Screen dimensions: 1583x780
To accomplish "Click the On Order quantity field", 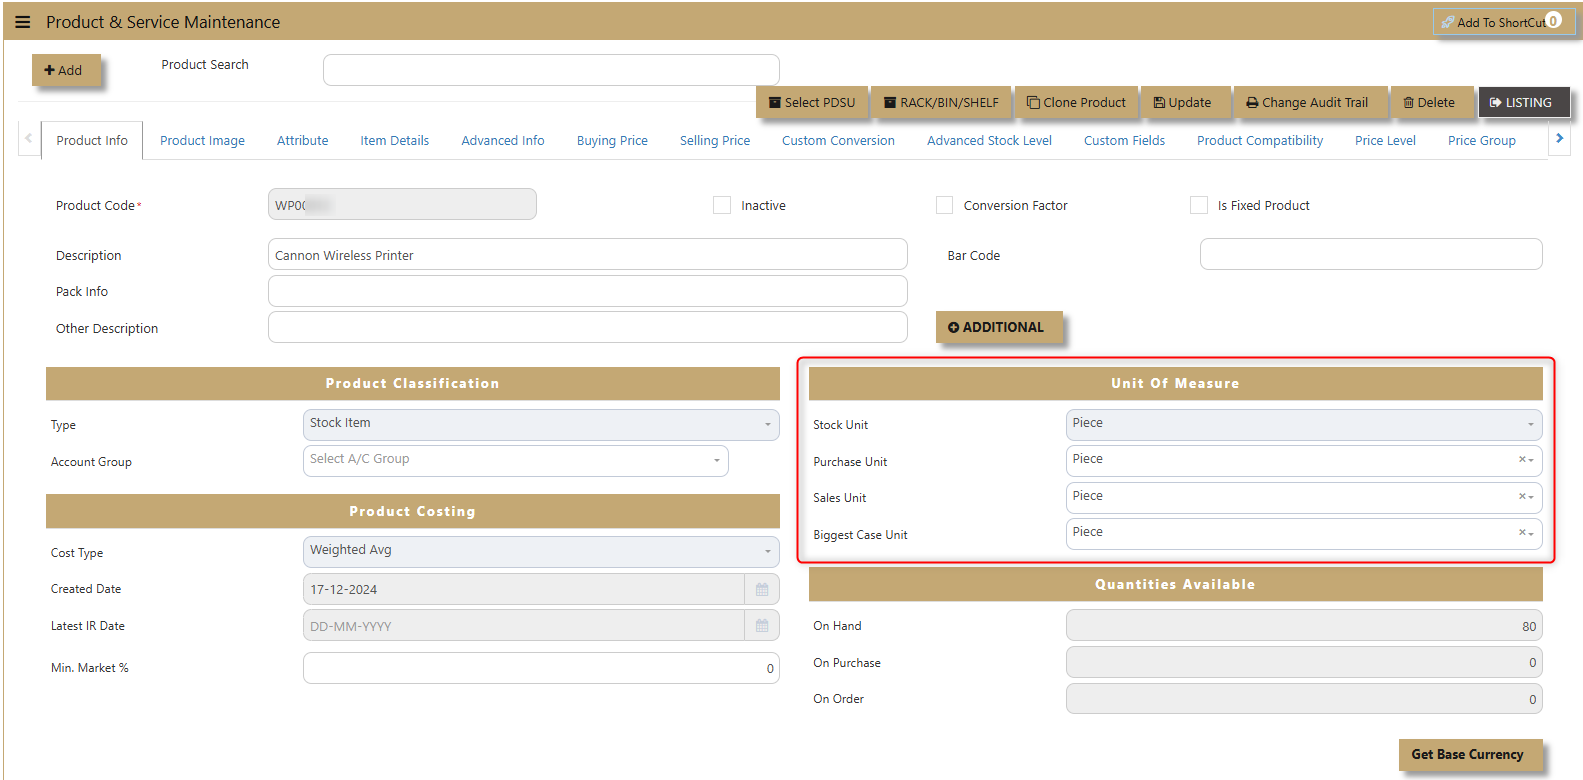I will 1304,699.
